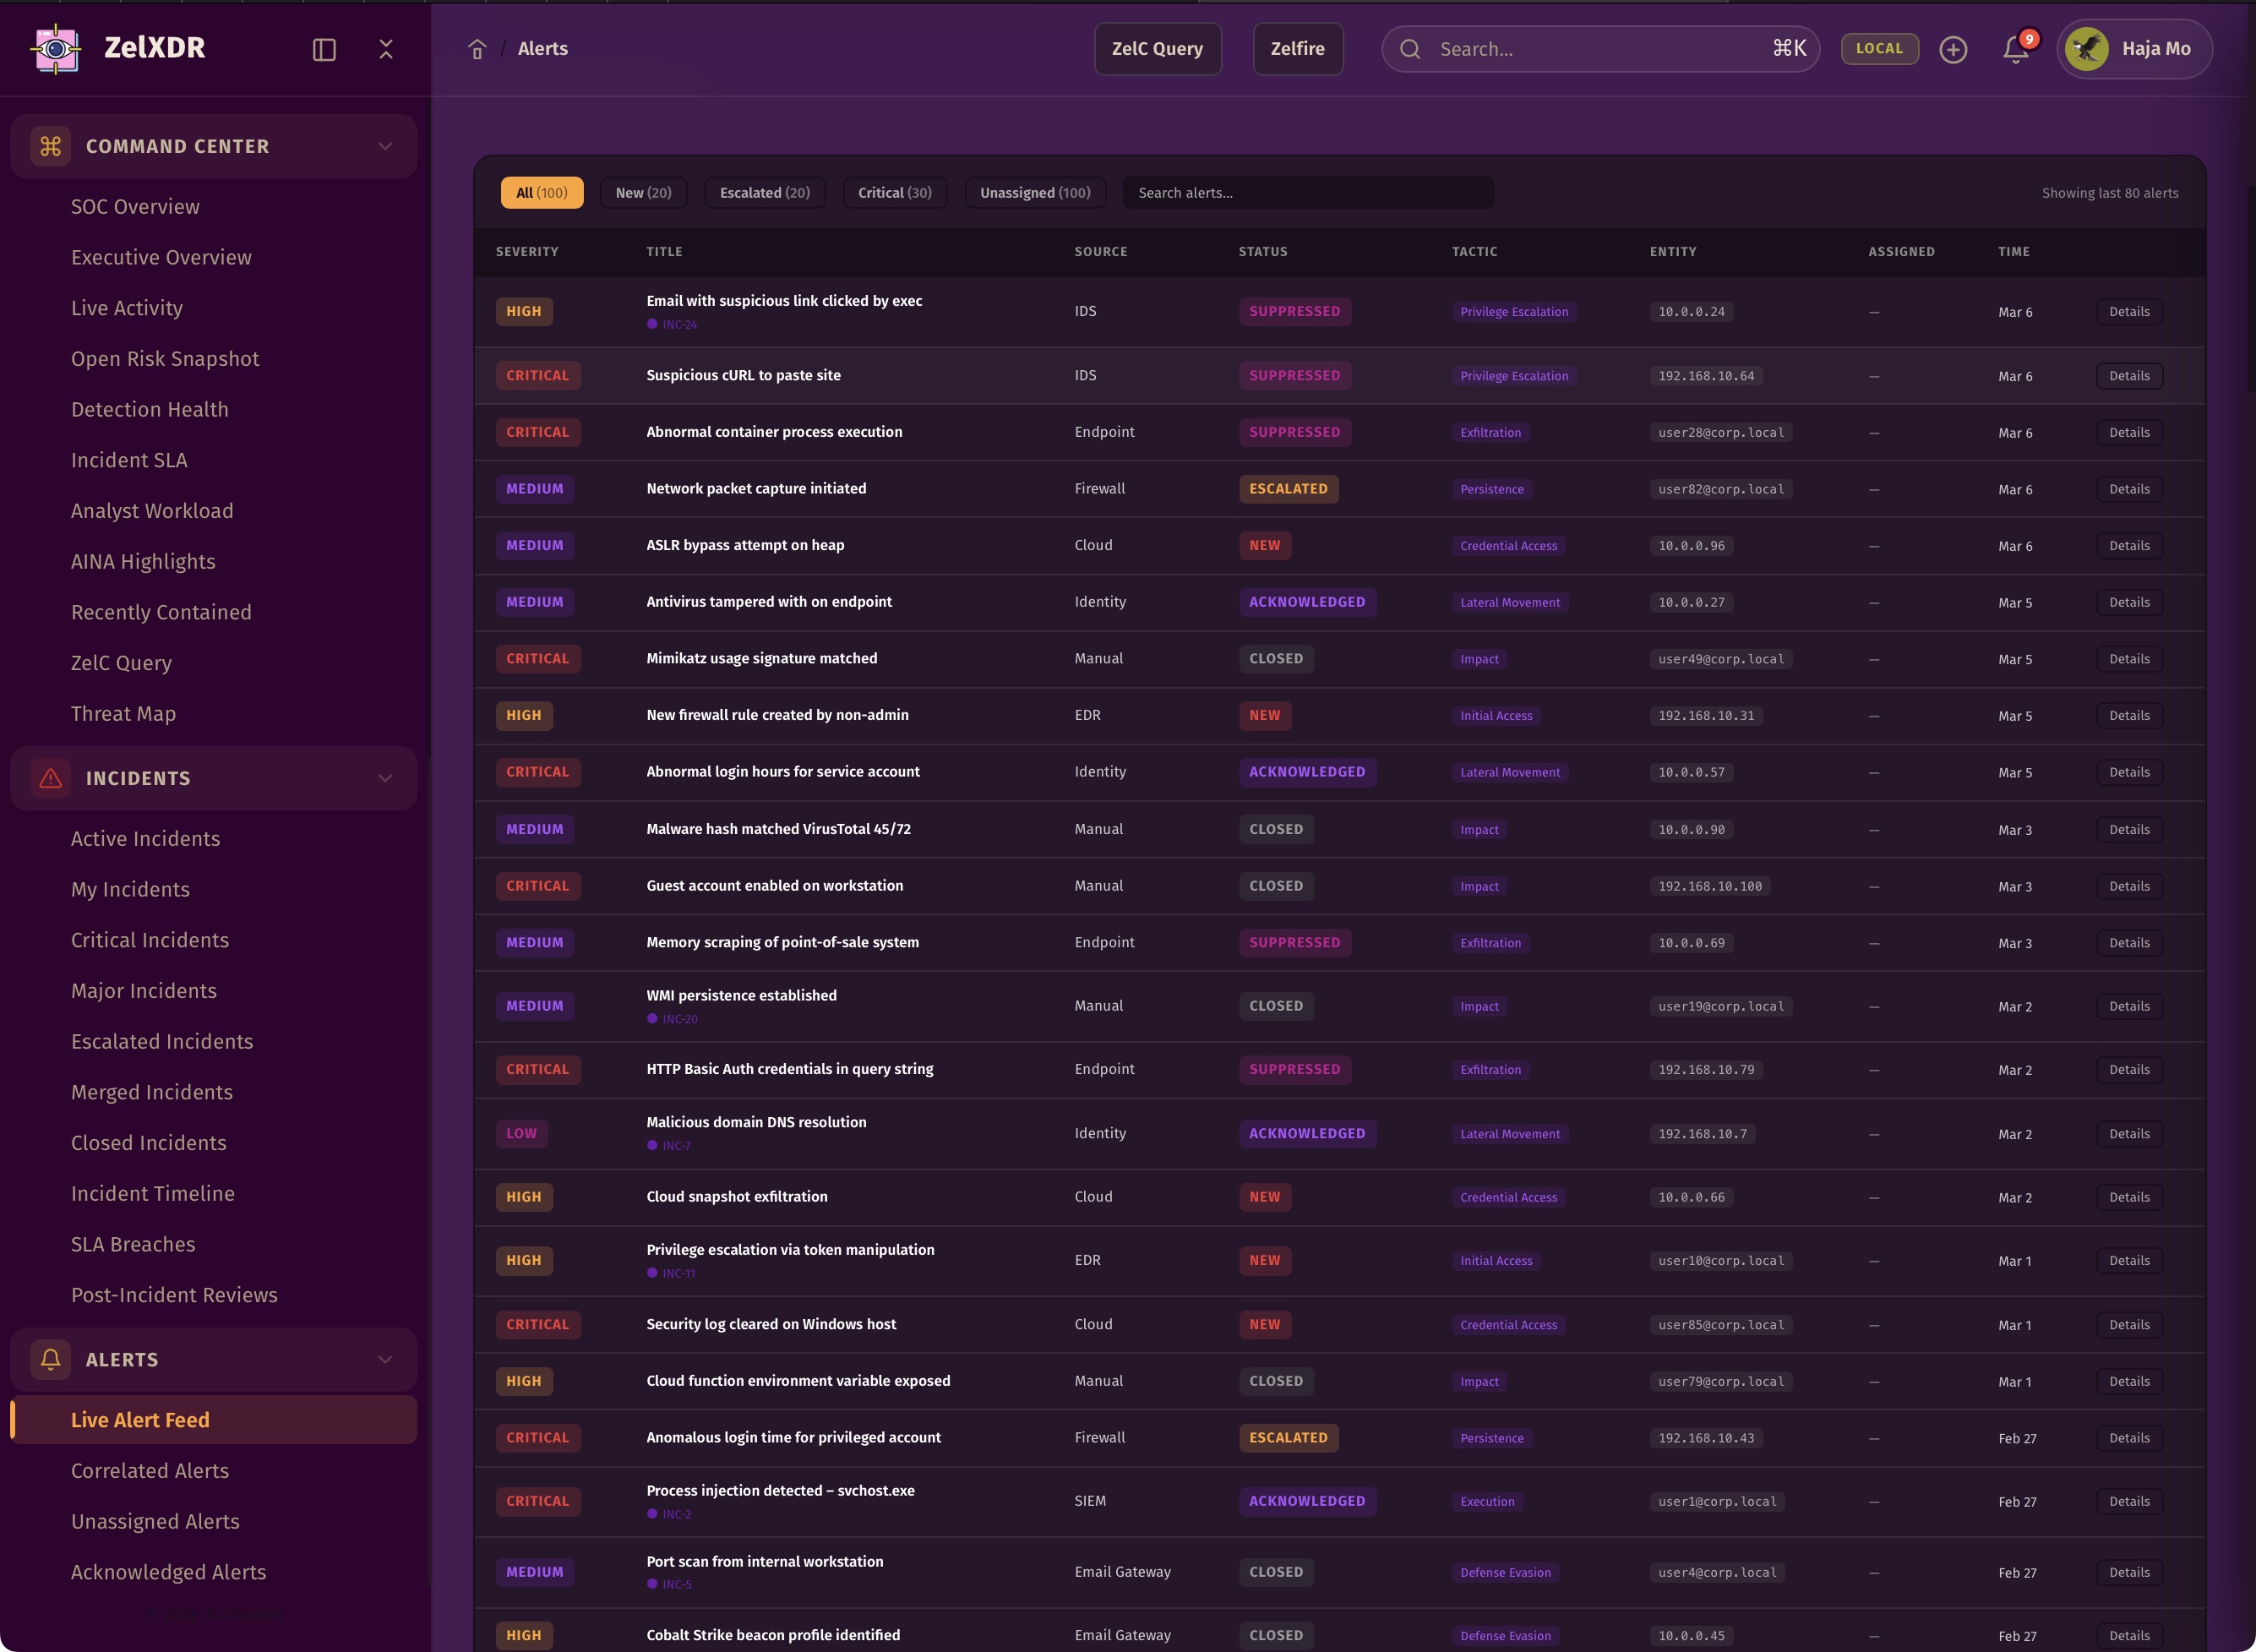Toggle the LOCAL environment badge

pos(1879,48)
